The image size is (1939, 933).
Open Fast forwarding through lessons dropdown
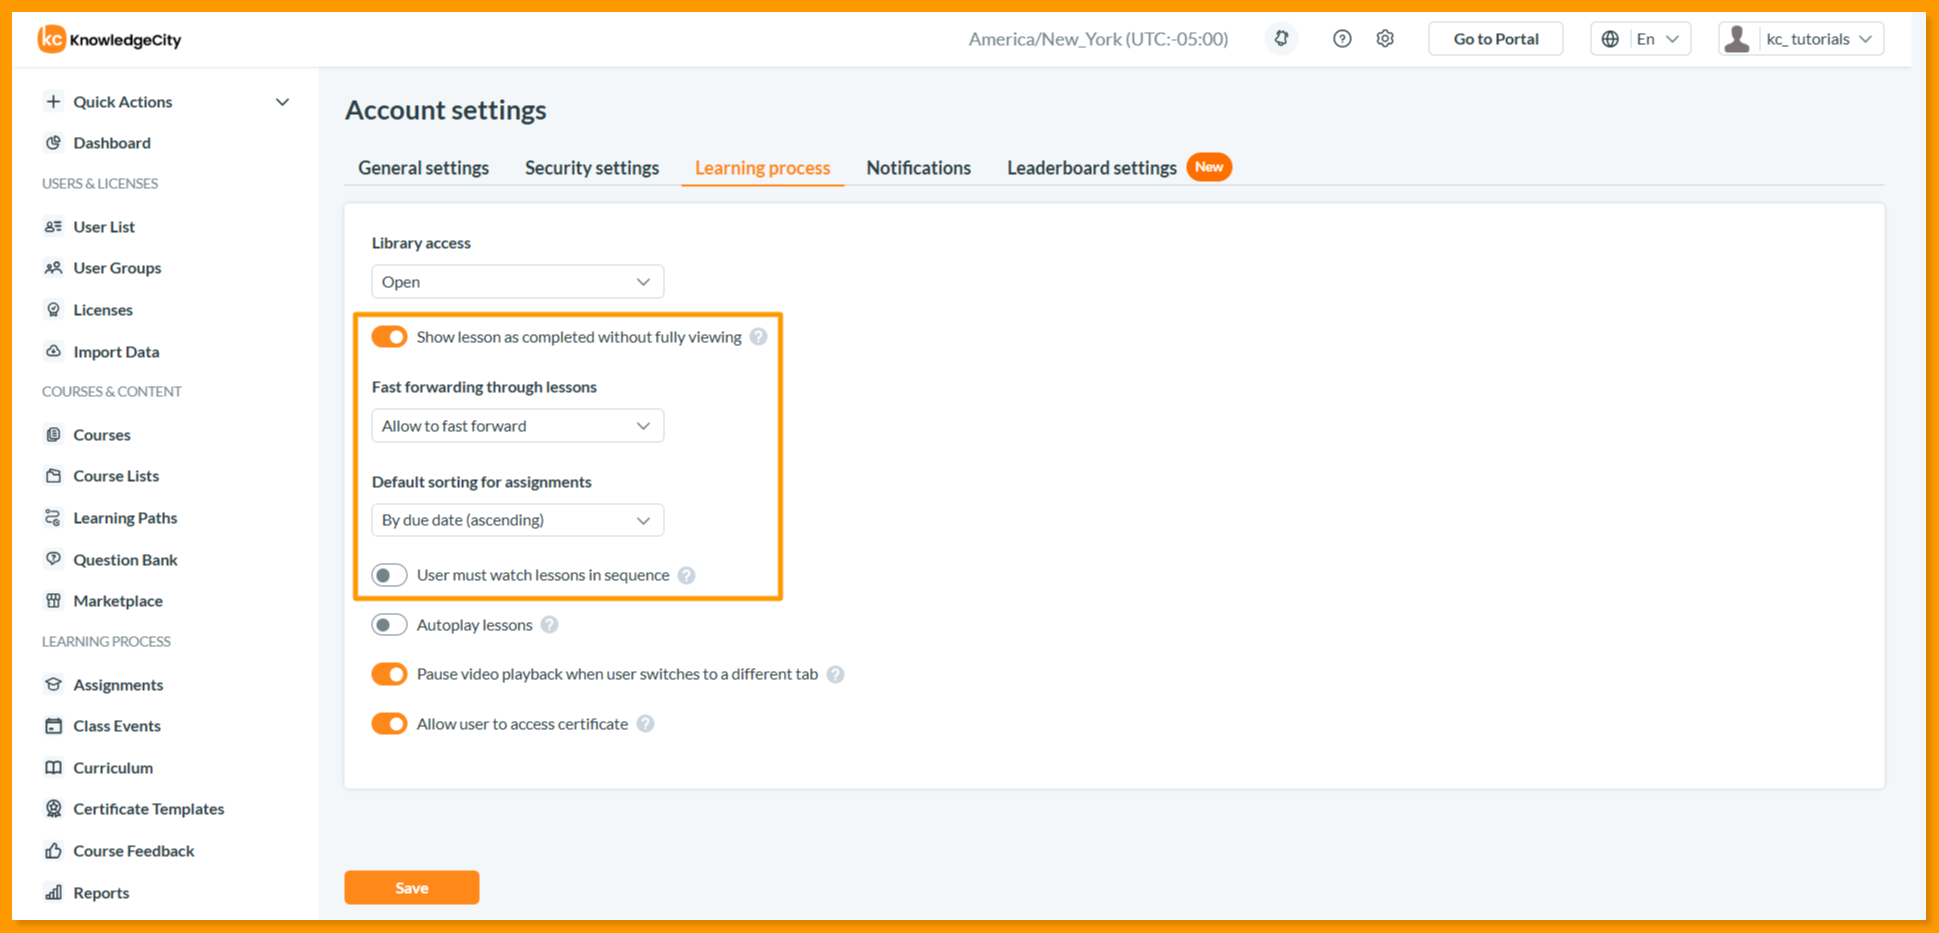click(517, 426)
